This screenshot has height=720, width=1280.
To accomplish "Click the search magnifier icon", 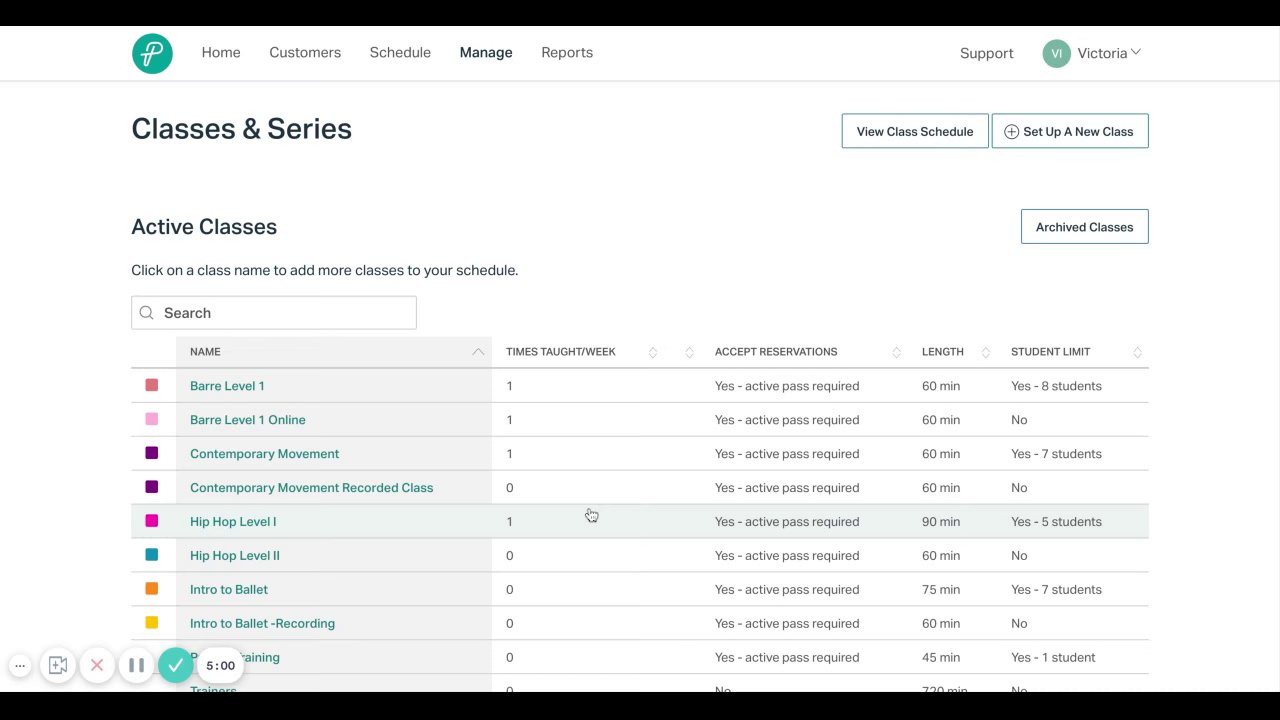I will pos(147,313).
